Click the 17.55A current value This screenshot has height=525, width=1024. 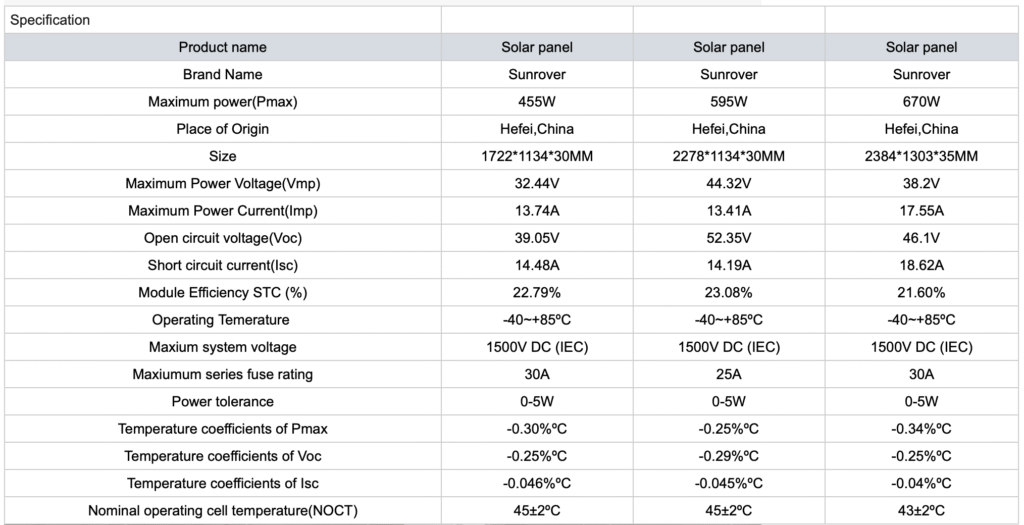[921, 211]
